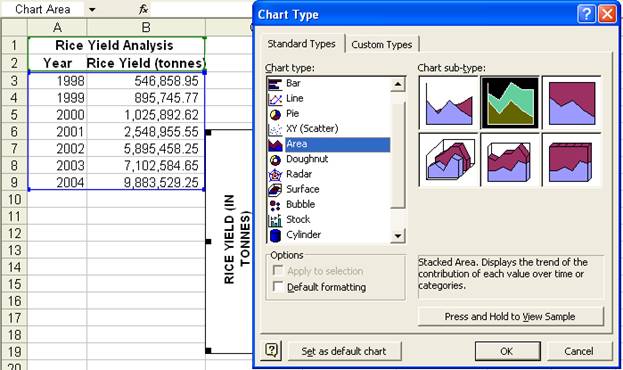The image size is (623, 370).
Task: Click the Press and Hold to View Sample button
Action: click(x=510, y=316)
